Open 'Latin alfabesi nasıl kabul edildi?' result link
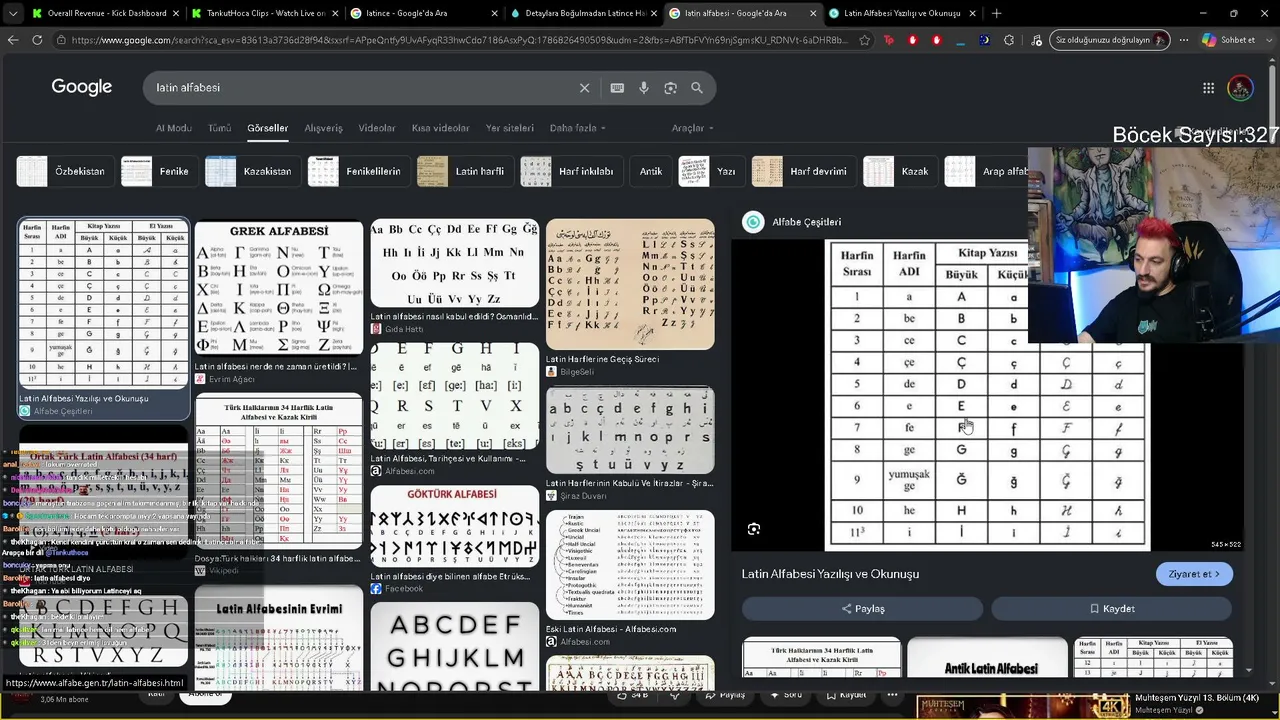 coord(454,316)
